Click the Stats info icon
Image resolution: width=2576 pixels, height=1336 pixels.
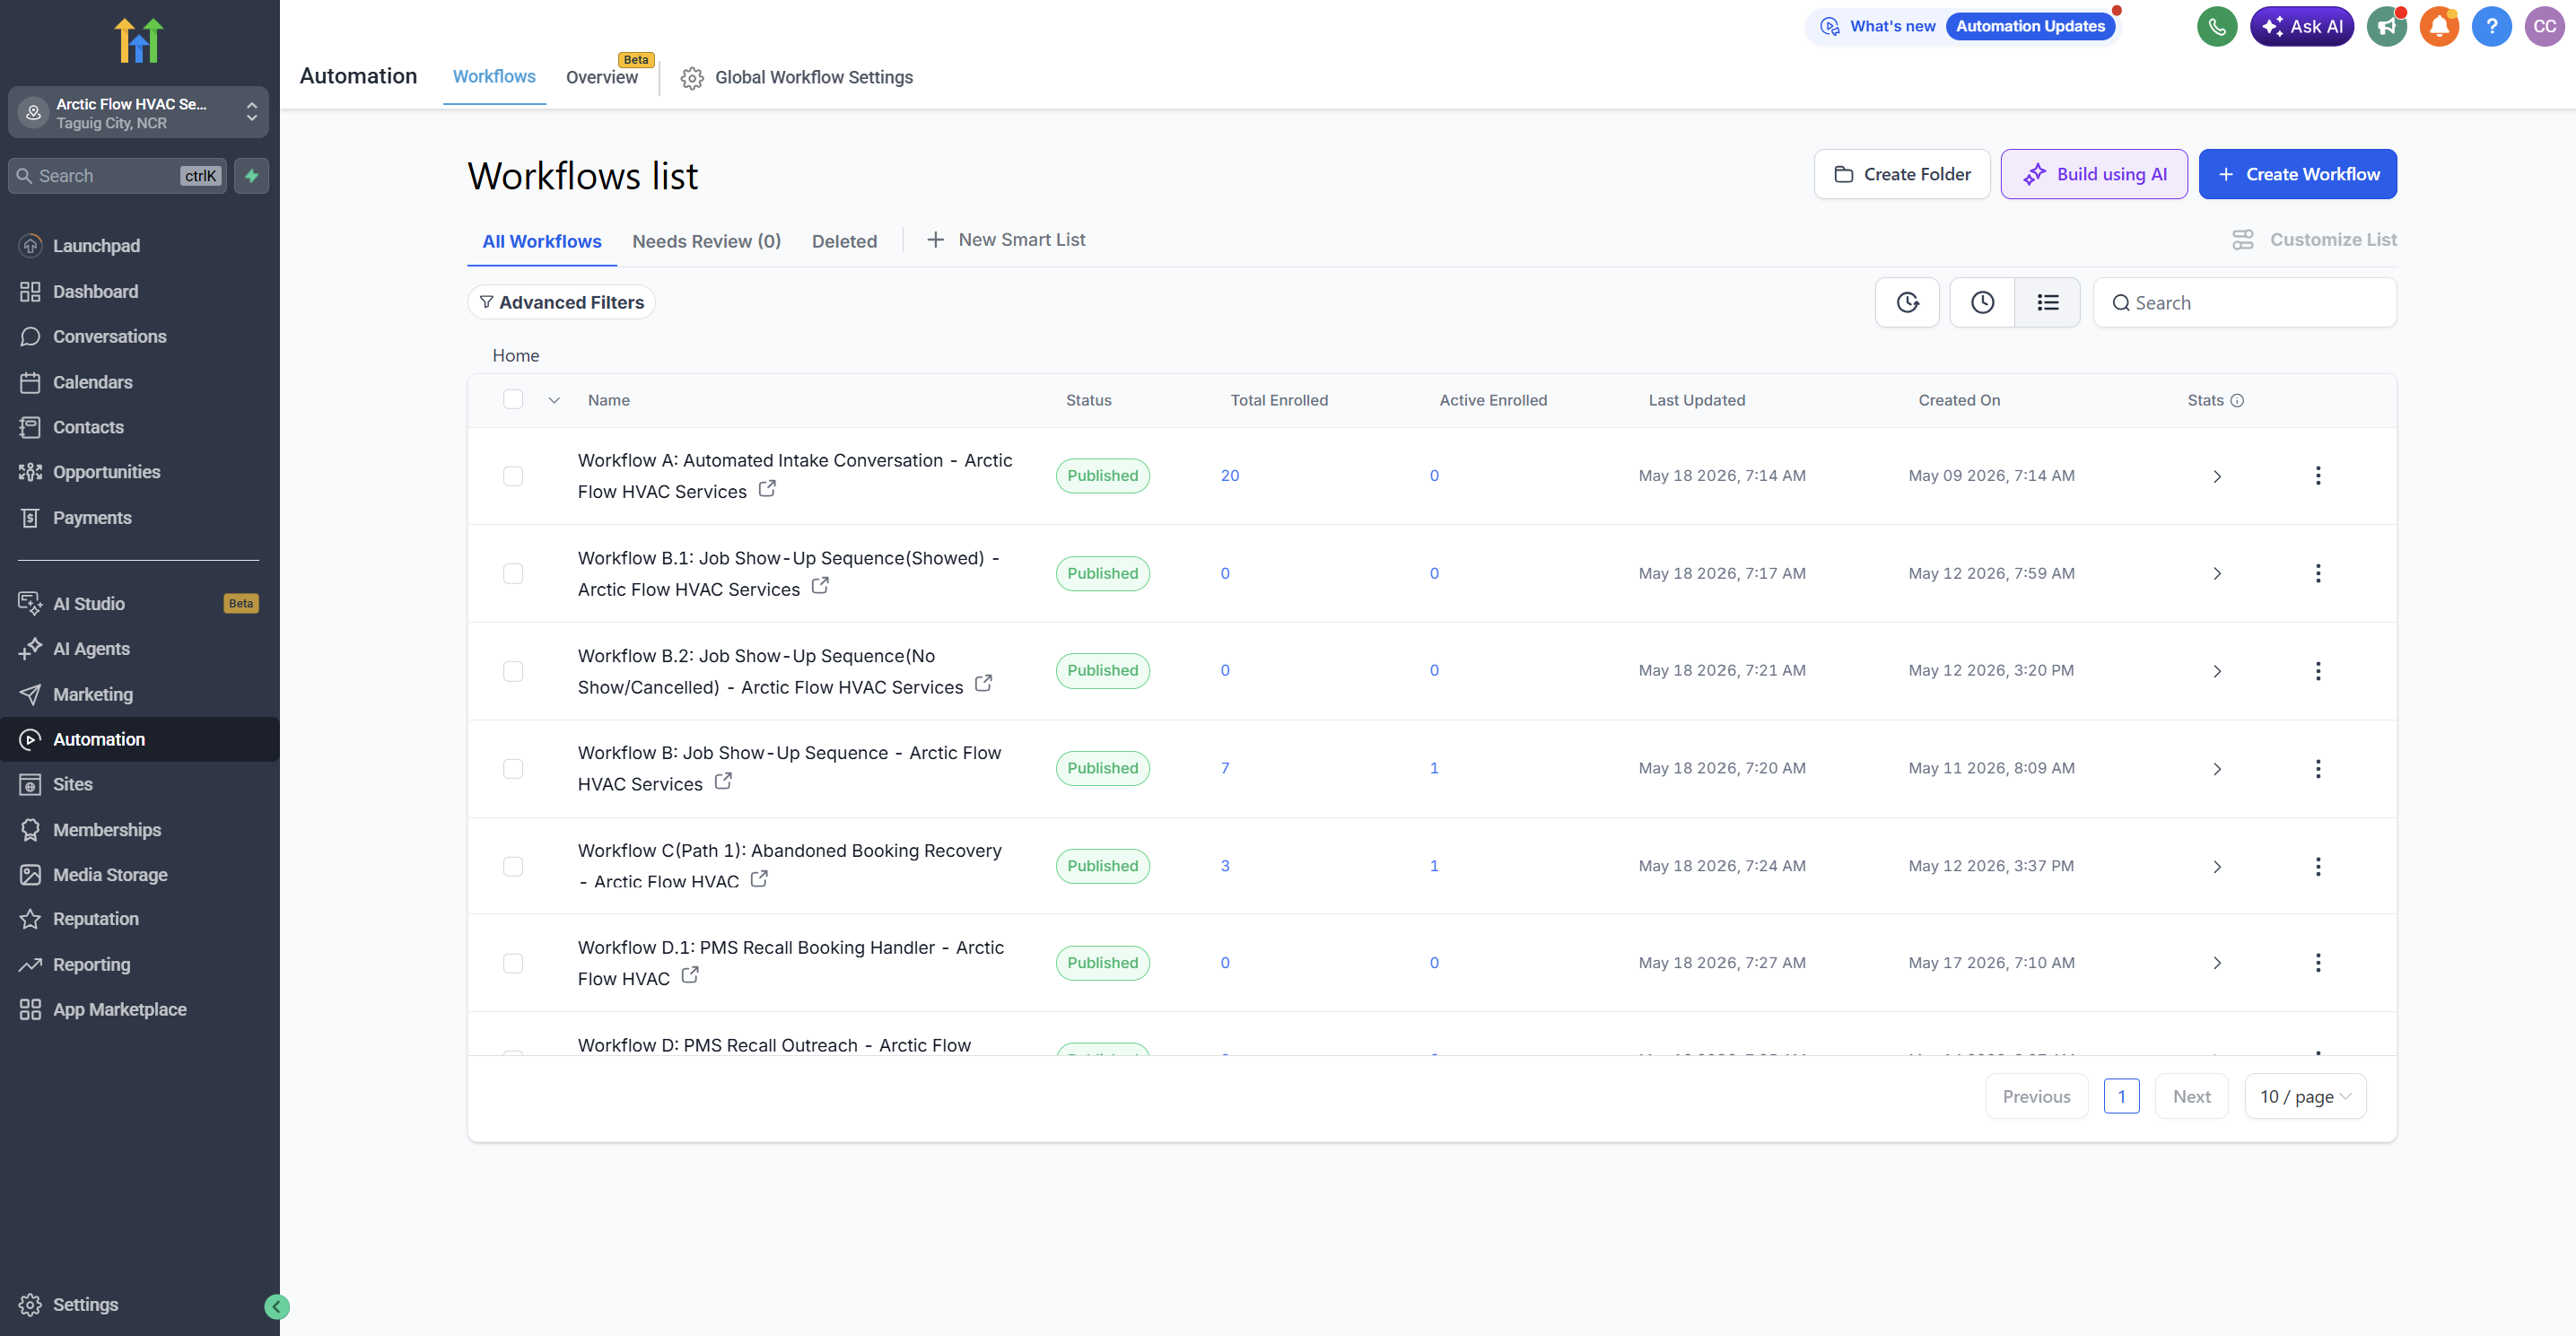[x=2237, y=401]
